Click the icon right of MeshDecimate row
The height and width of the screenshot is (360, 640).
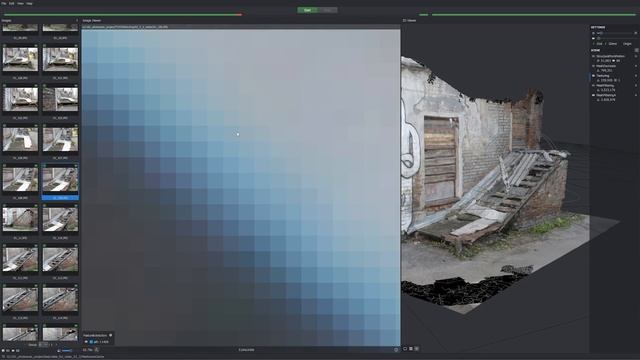pos(636,66)
